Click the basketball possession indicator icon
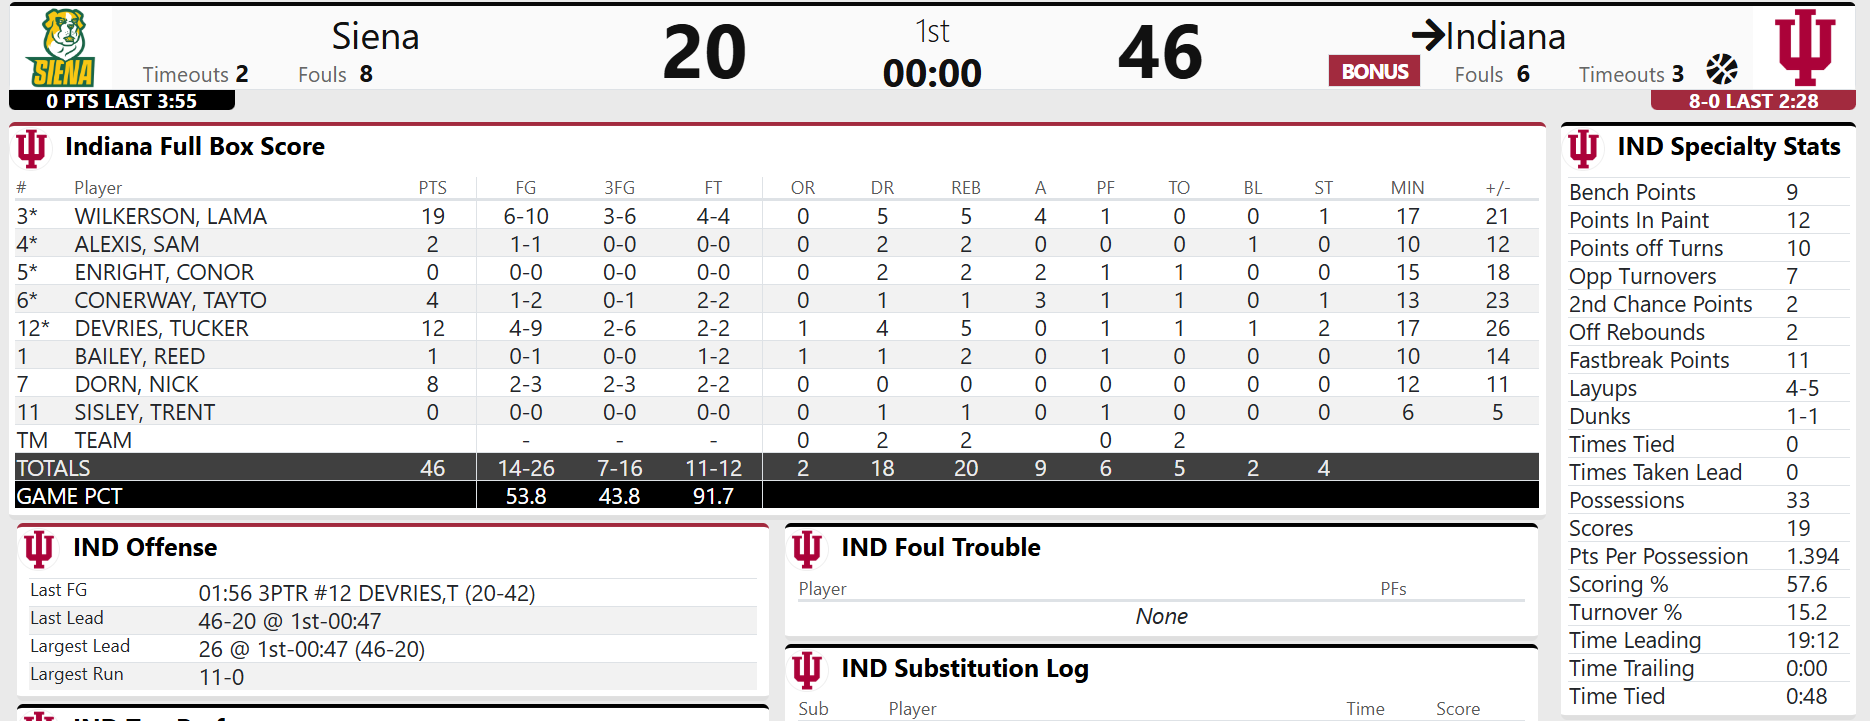 pos(1722,69)
